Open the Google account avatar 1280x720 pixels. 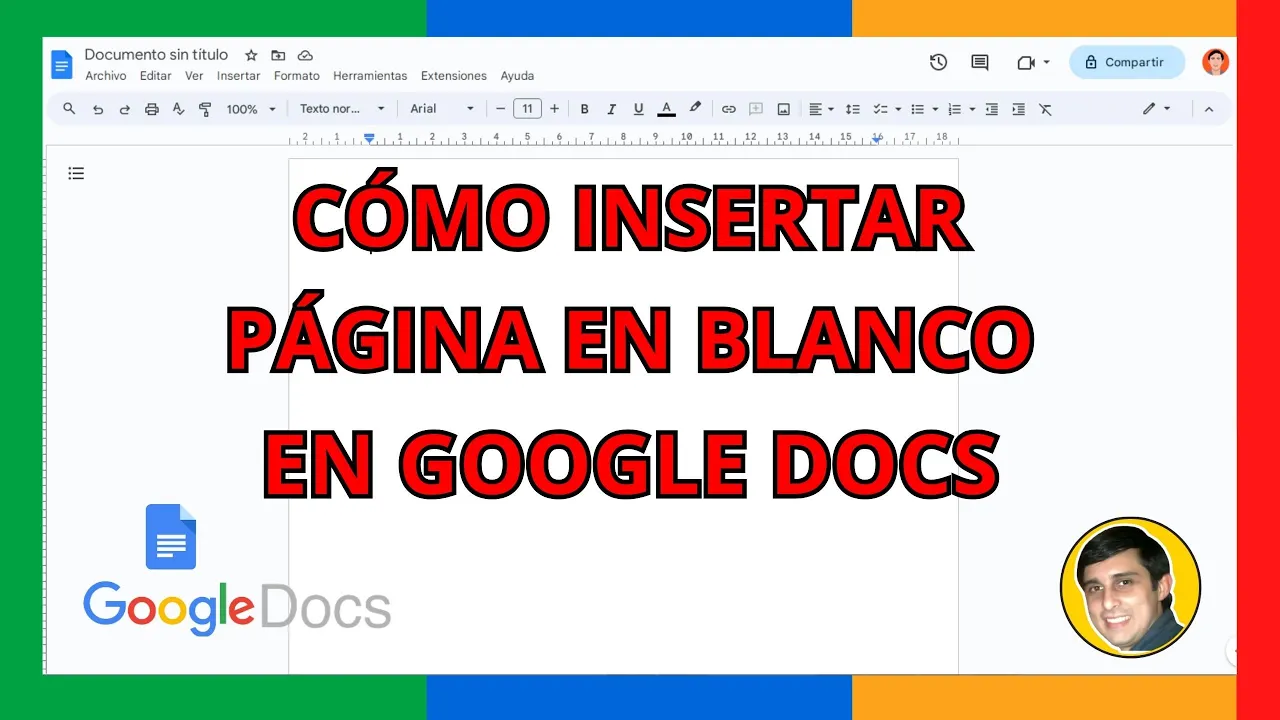click(1215, 62)
